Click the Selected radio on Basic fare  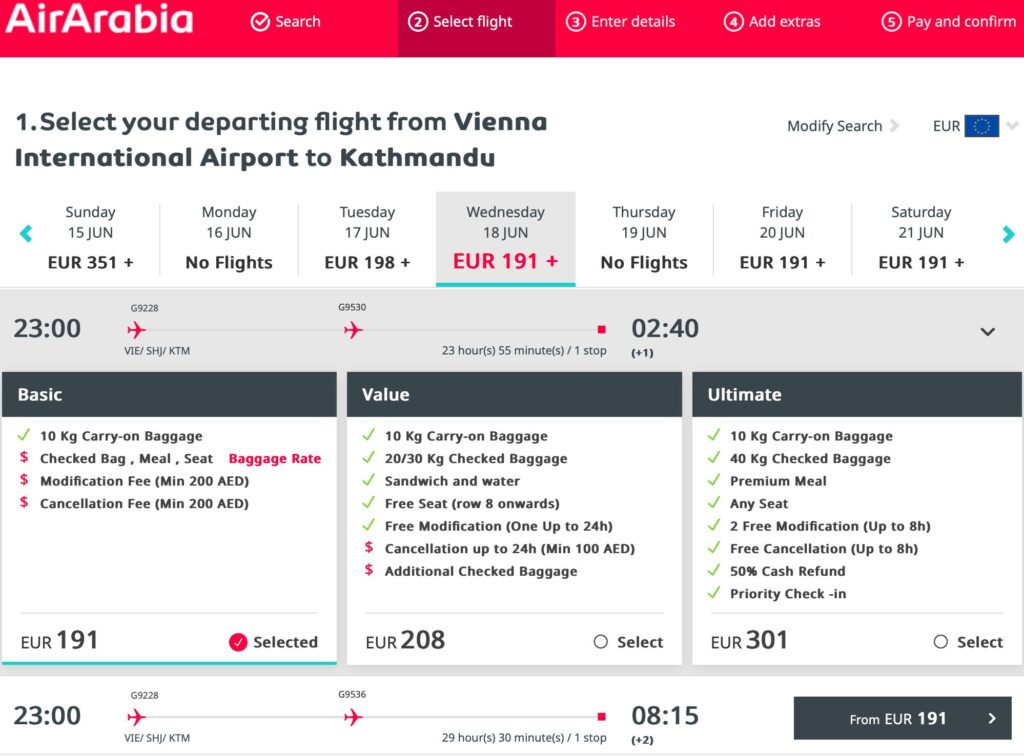coord(238,642)
